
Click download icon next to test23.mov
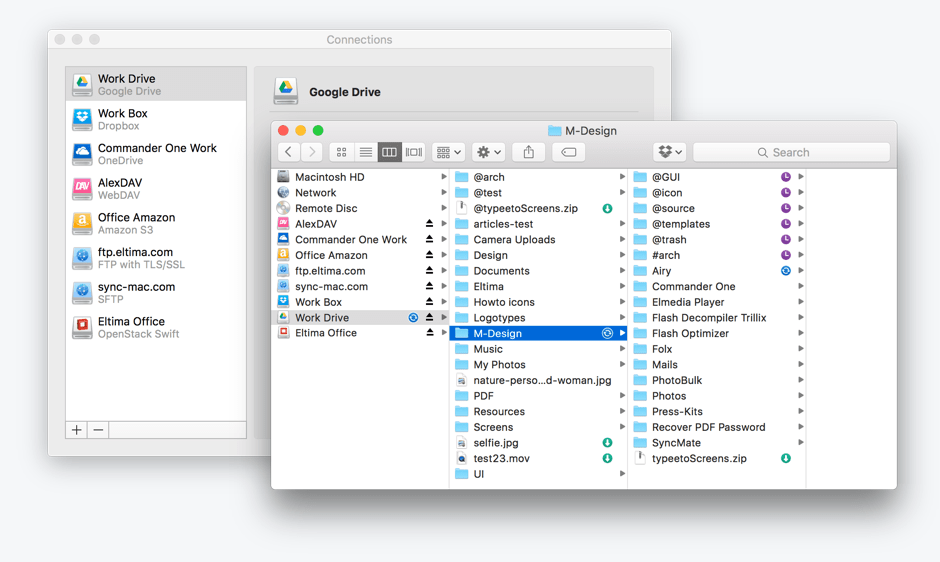(x=607, y=458)
